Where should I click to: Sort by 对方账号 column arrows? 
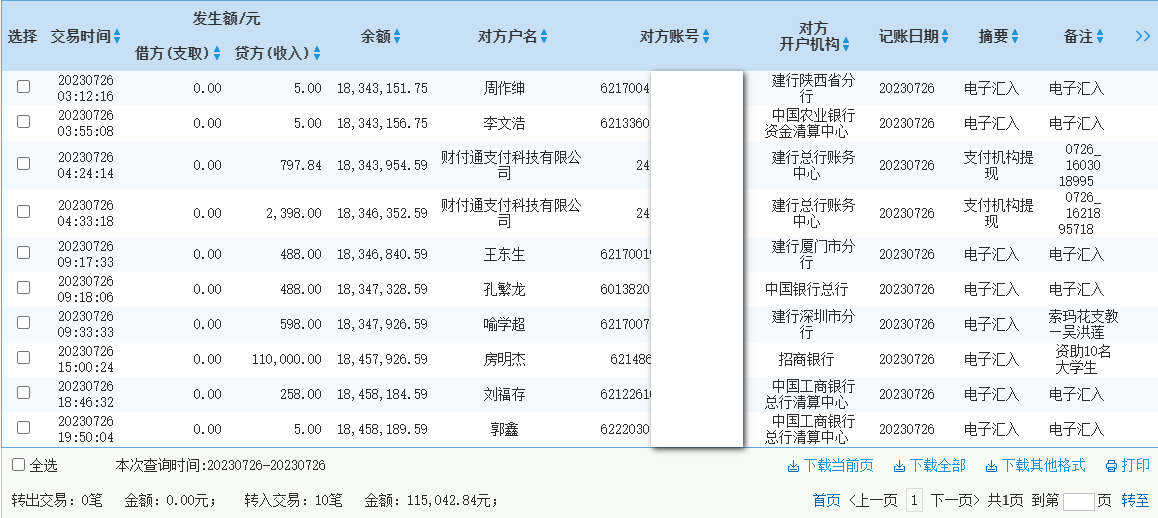click(x=706, y=36)
